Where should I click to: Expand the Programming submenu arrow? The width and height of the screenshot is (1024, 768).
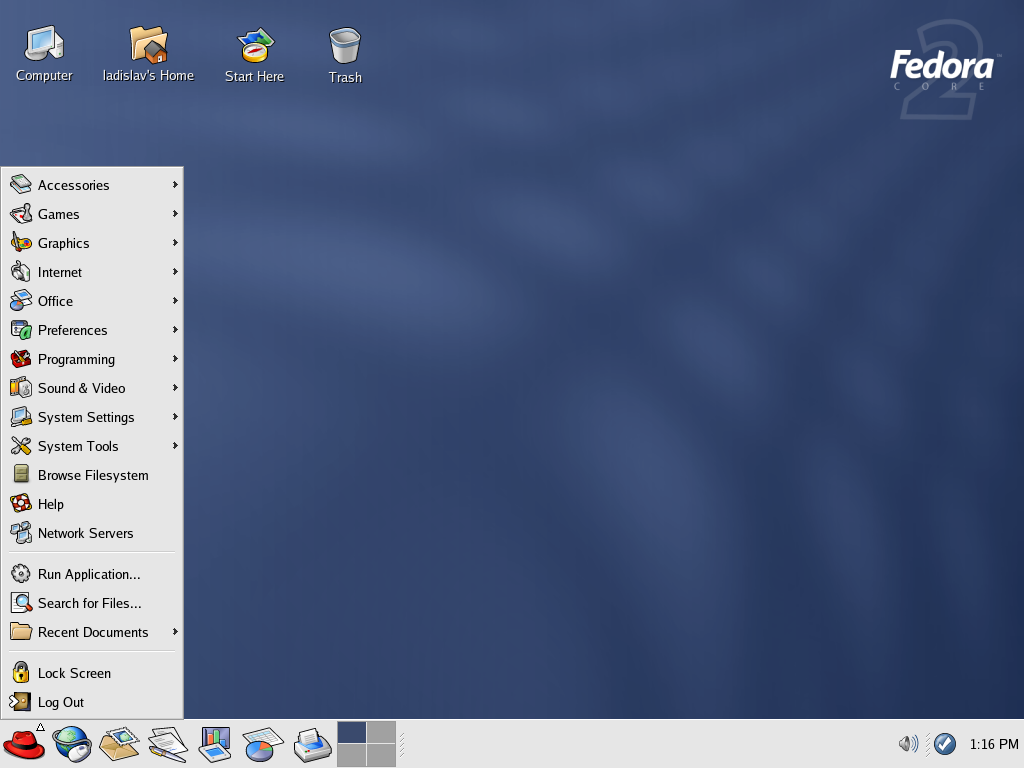(175, 359)
